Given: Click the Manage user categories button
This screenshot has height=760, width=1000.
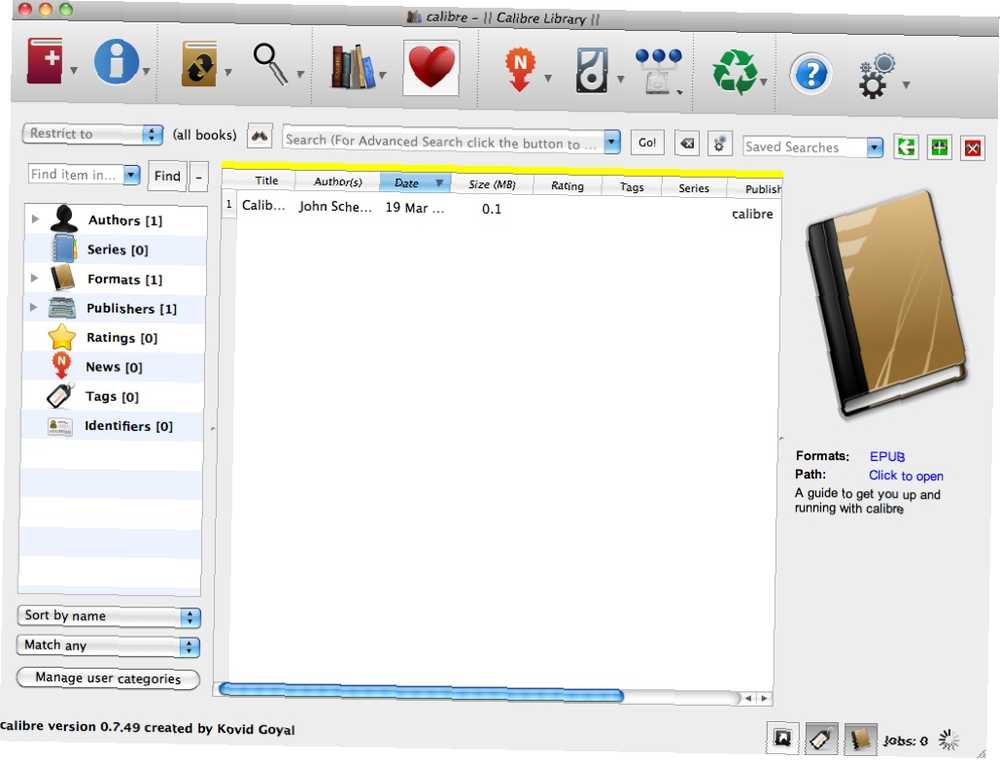Looking at the screenshot, I should tap(108, 678).
